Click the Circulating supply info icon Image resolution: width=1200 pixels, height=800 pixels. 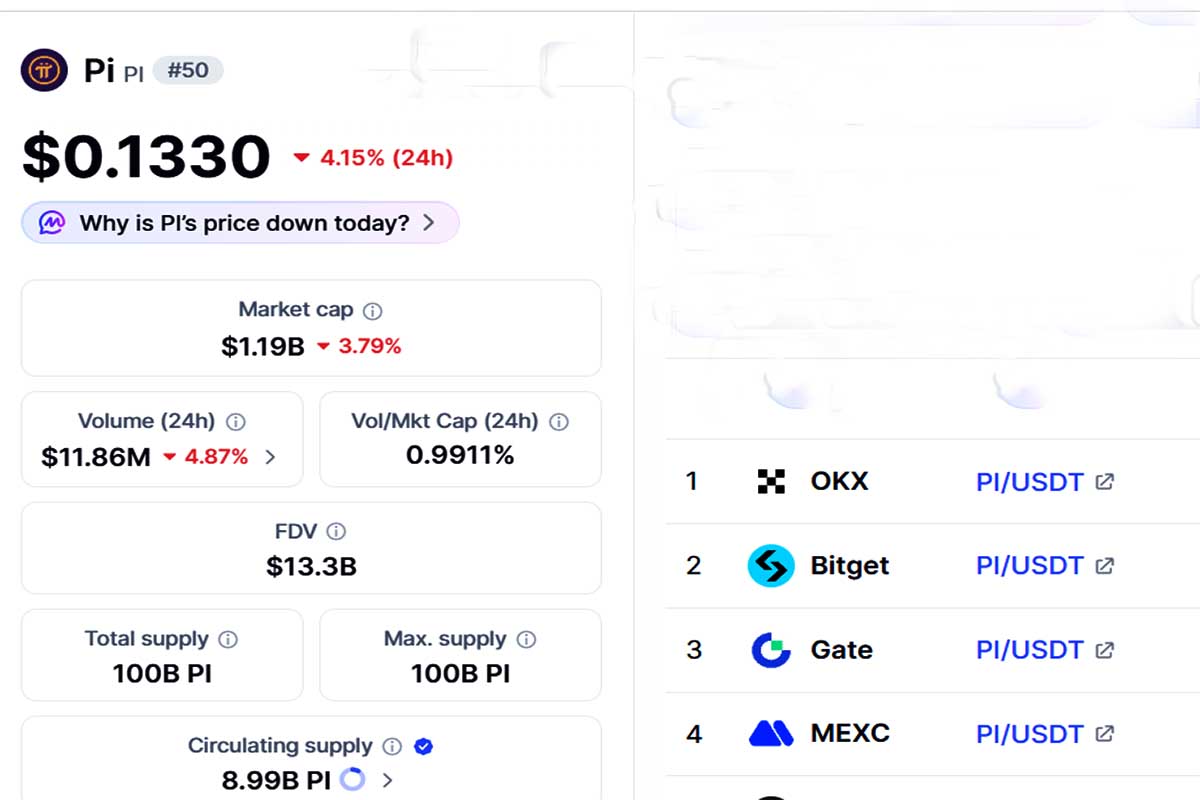[x=393, y=746]
